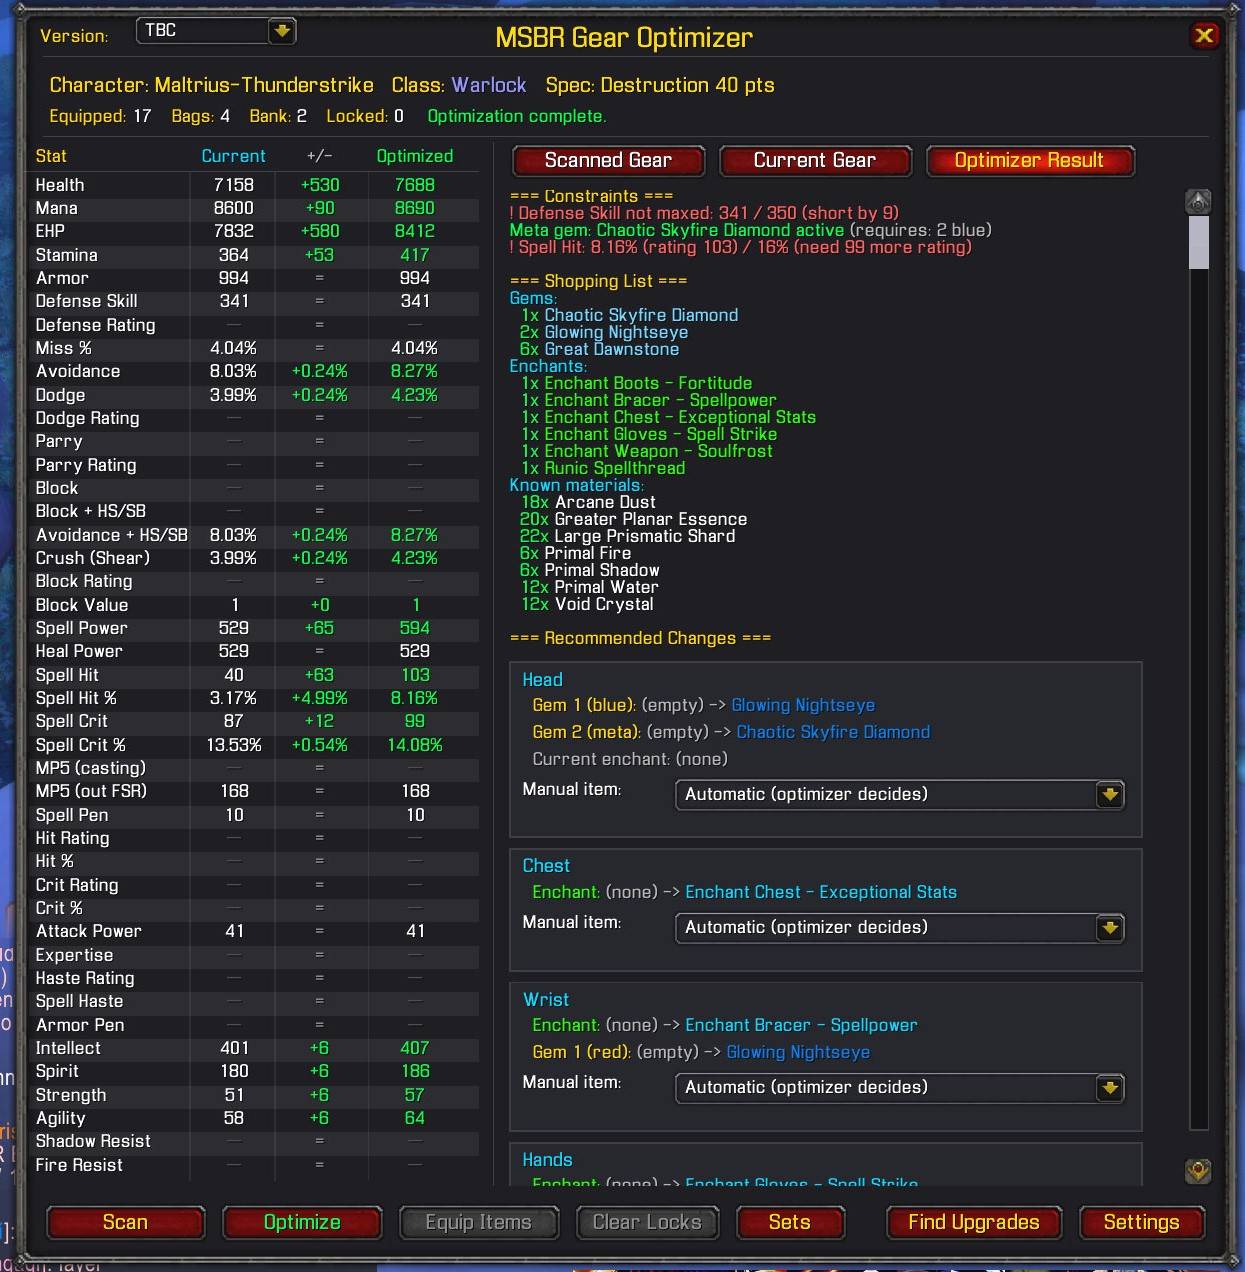This screenshot has width=1245, height=1272.
Task: Click the results panel scrollbar thumb
Action: pos(1198,242)
